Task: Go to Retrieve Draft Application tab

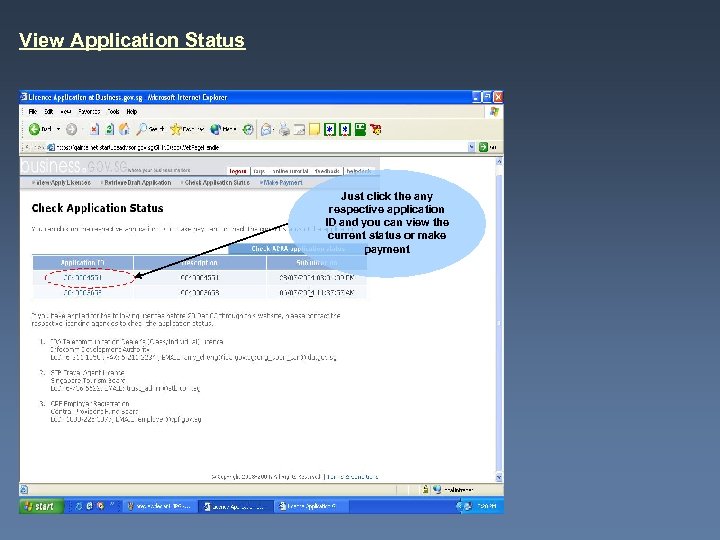Action: click(x=136, y=183)
